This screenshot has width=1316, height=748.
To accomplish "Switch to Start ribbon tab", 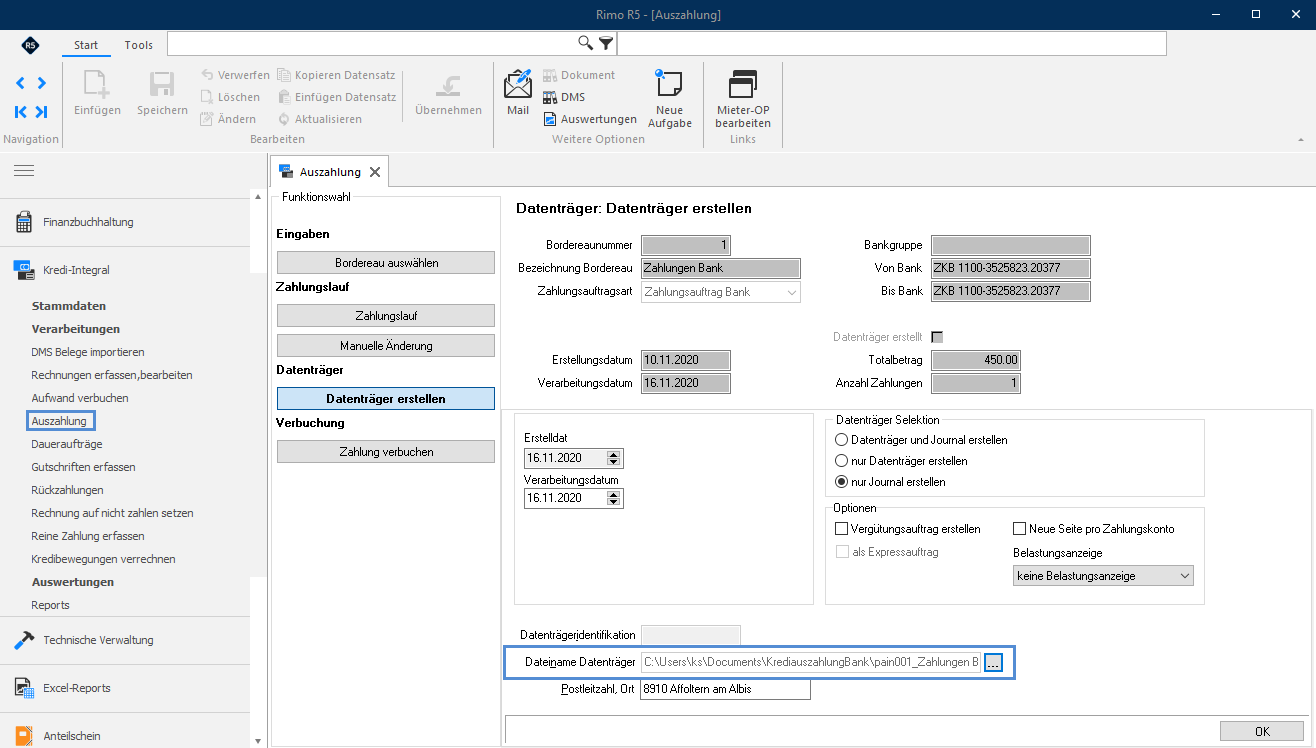I will click(86, 45).
